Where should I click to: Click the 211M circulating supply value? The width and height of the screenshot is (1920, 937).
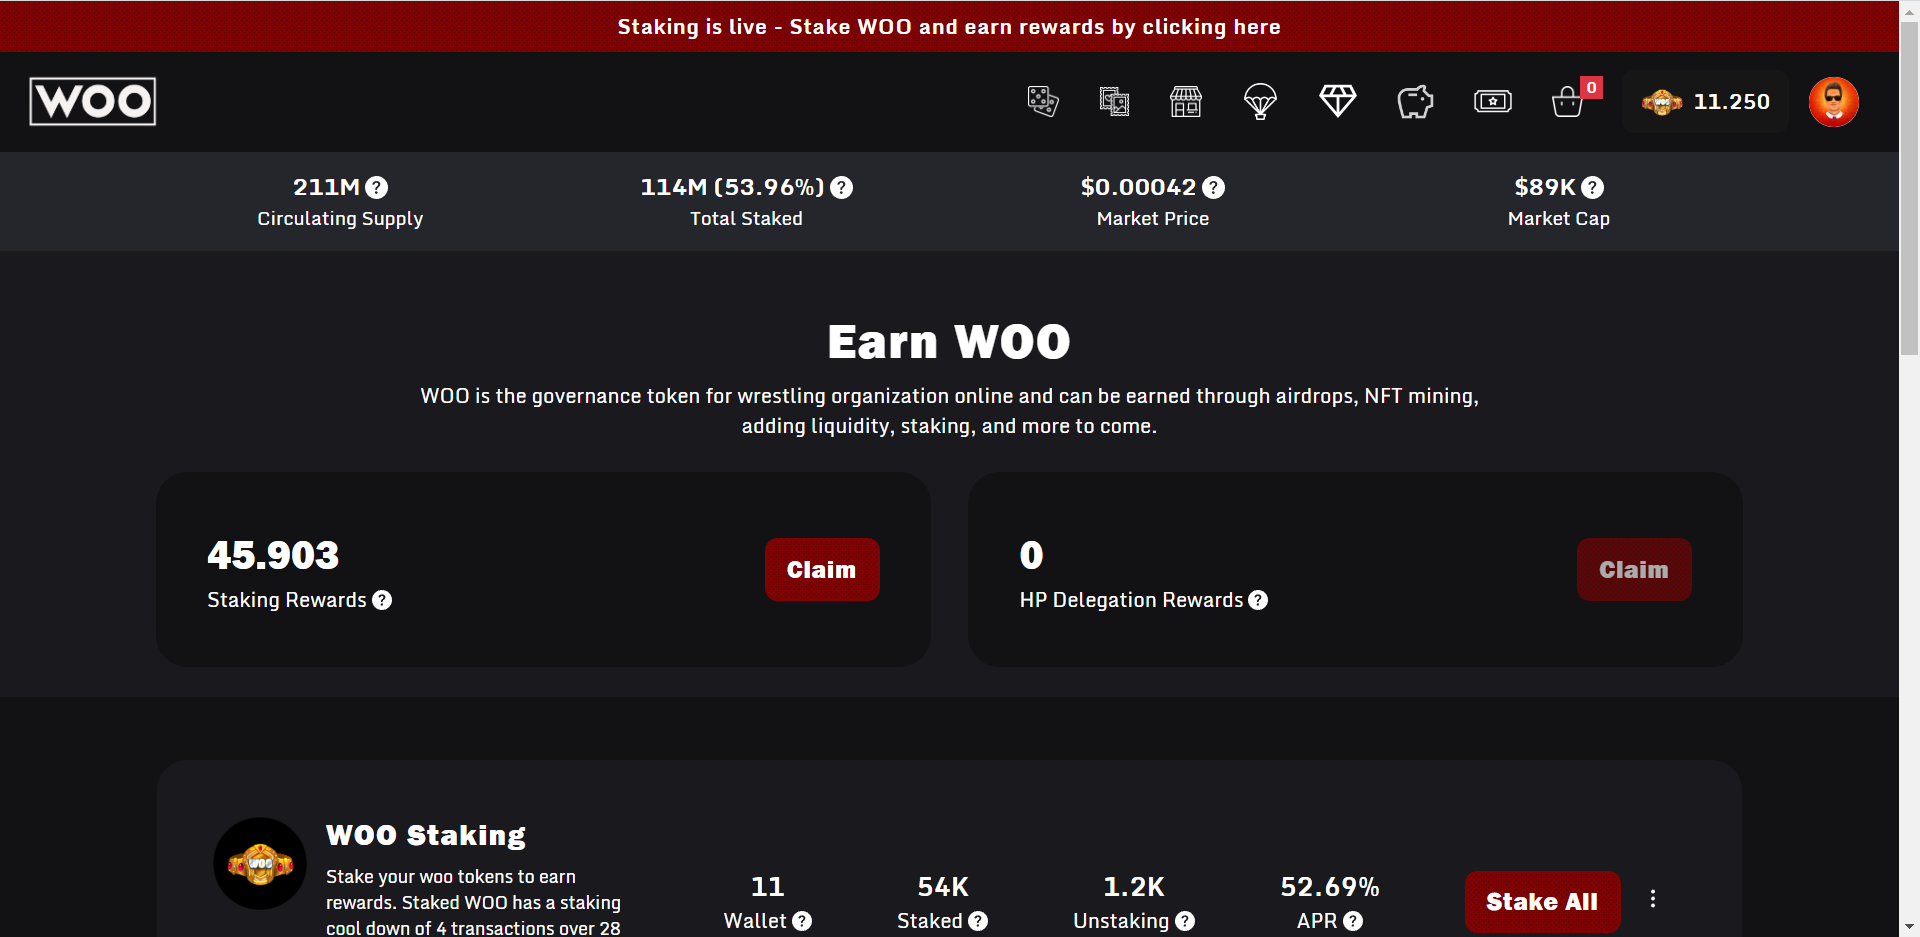326,187
